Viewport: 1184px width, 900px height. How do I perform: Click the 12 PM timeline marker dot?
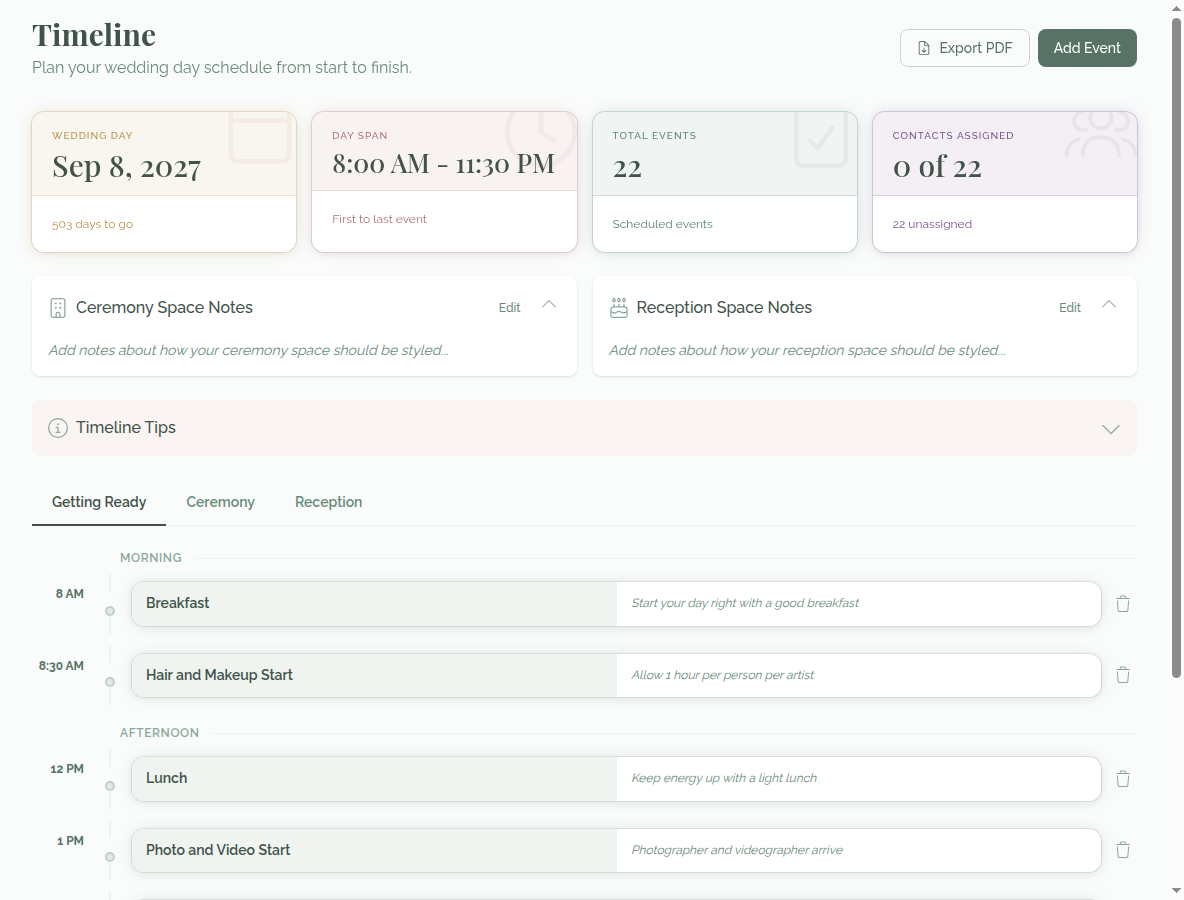110,786
